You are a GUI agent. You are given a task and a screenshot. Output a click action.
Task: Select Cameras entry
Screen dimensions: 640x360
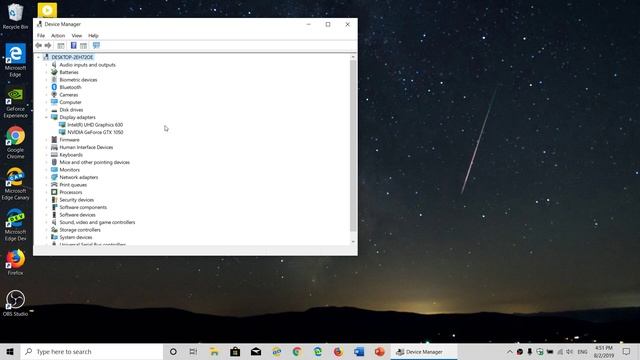coord(69,95)
